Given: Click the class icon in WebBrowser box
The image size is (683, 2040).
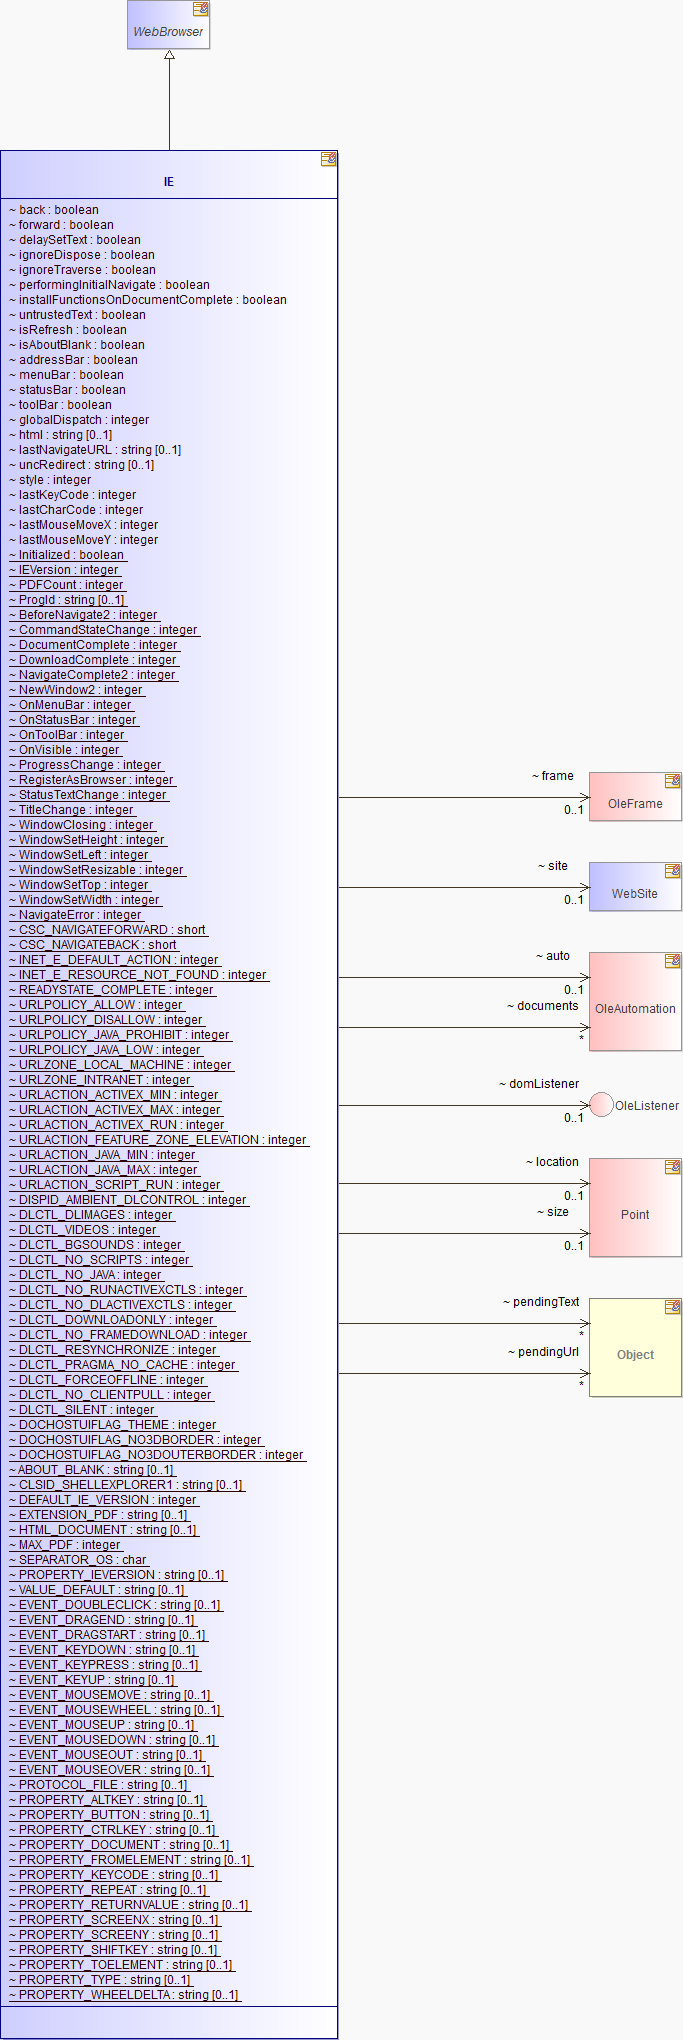Looking at the screenshot, I should click(x=200, y=9).
